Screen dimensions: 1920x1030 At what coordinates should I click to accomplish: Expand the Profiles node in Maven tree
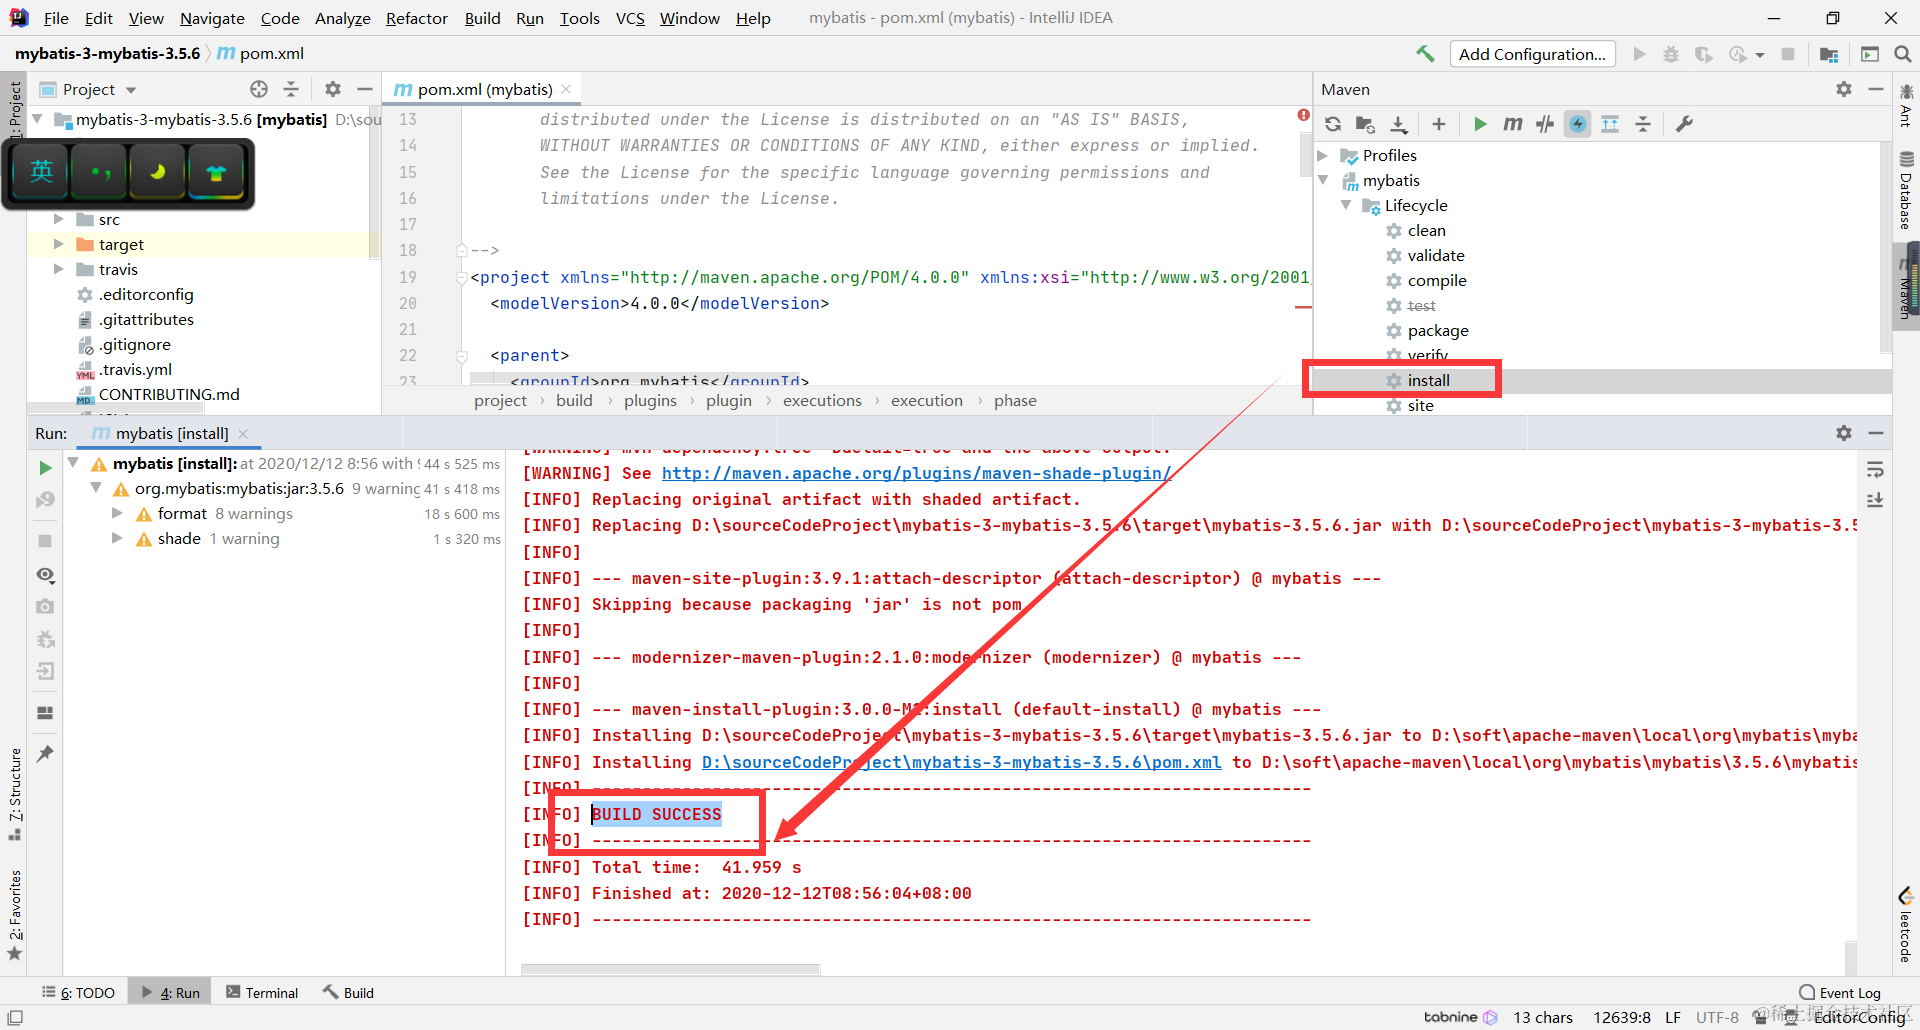tap(1323, 156)
